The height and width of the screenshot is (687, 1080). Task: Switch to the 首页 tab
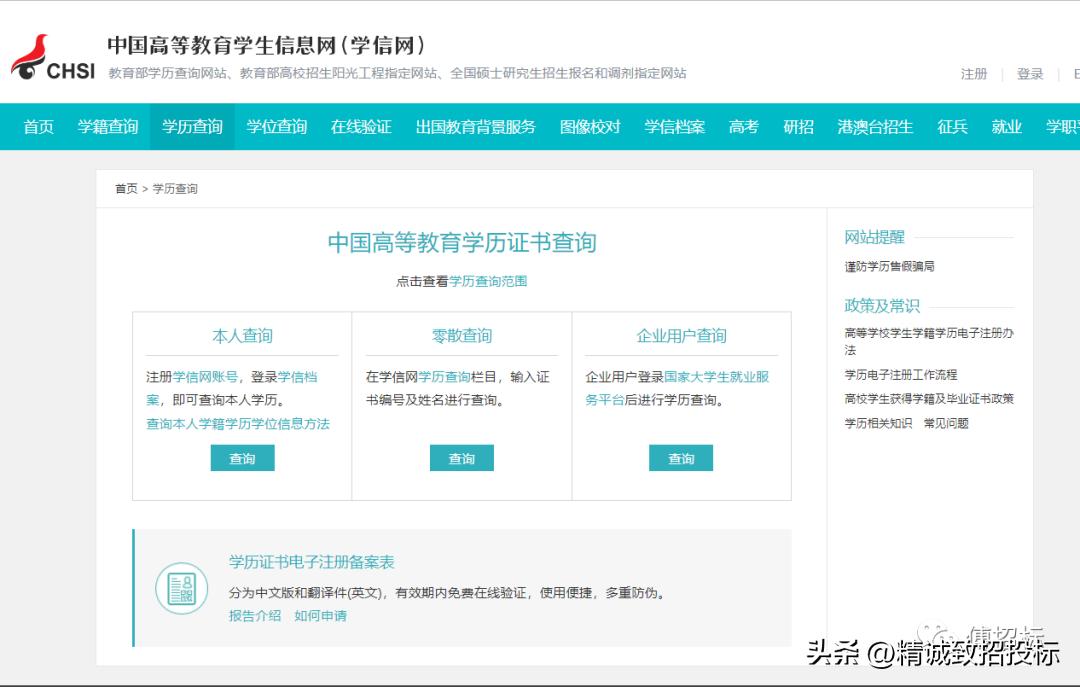point(37,128)
